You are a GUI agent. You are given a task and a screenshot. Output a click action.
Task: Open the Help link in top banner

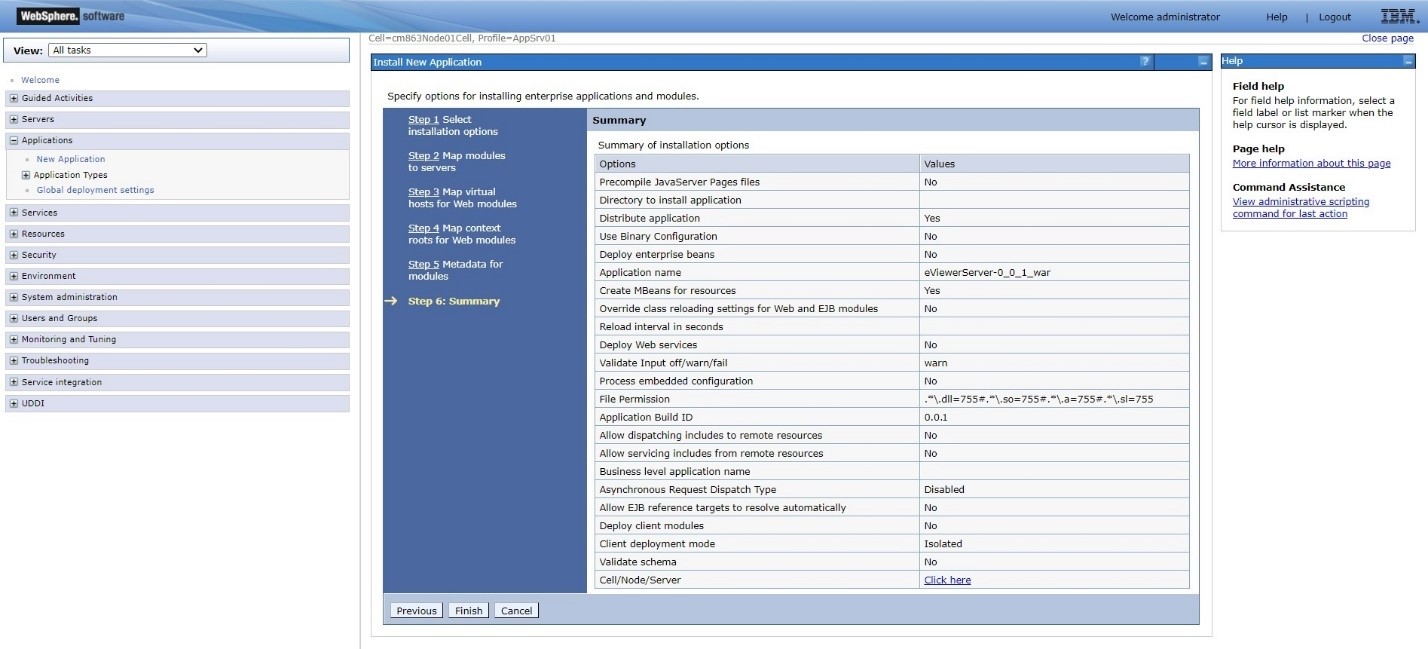pyautogui.click(x=1276, y=17)
